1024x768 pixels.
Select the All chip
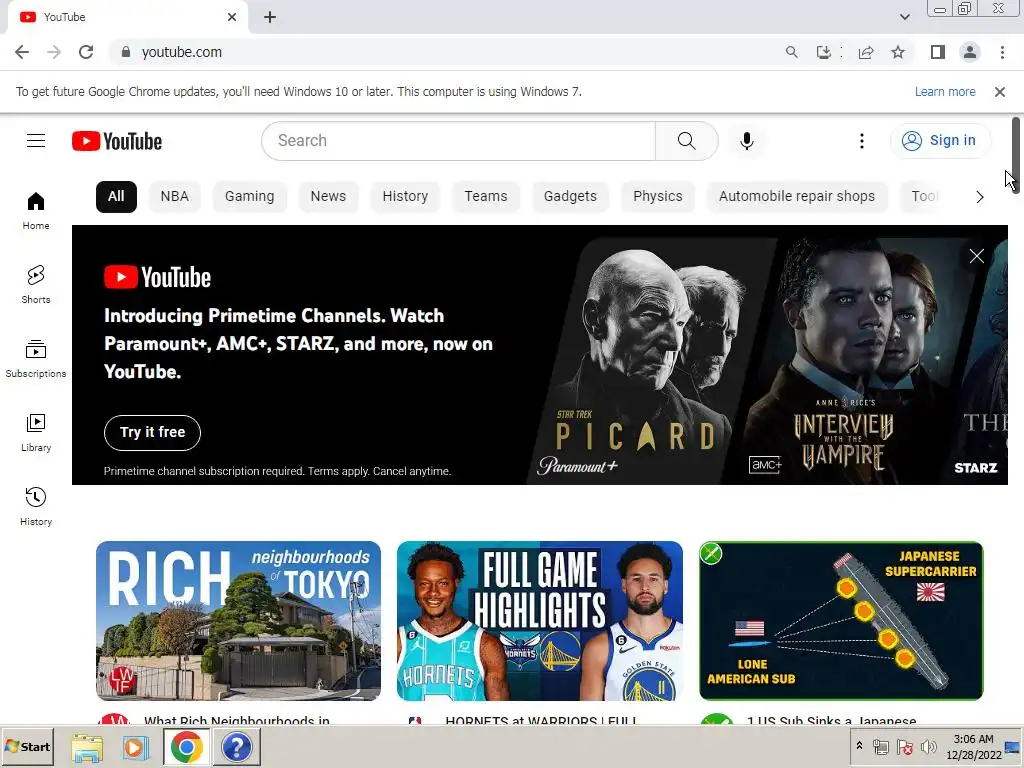click(x=116, y=197)
